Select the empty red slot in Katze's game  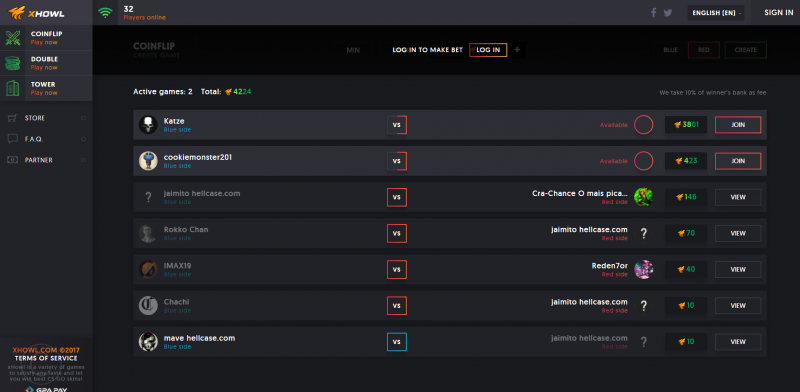pyautogui.click(x=643, y=125)
